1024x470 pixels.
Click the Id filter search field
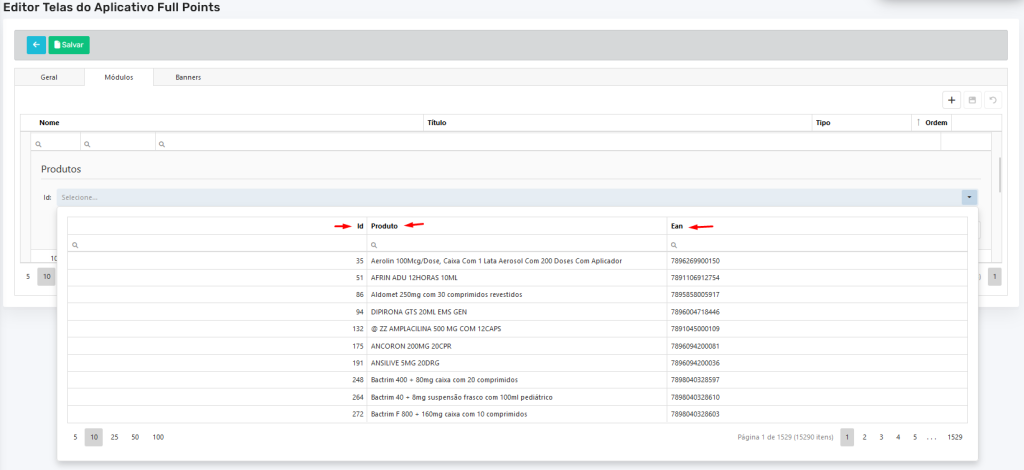tap(217, 245)
